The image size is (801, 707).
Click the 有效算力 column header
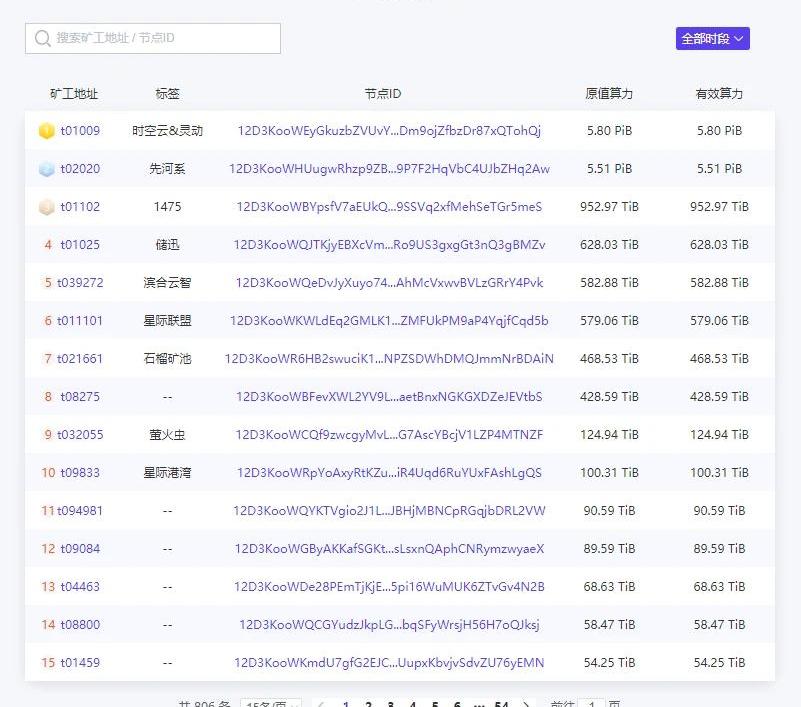[719, 94]
